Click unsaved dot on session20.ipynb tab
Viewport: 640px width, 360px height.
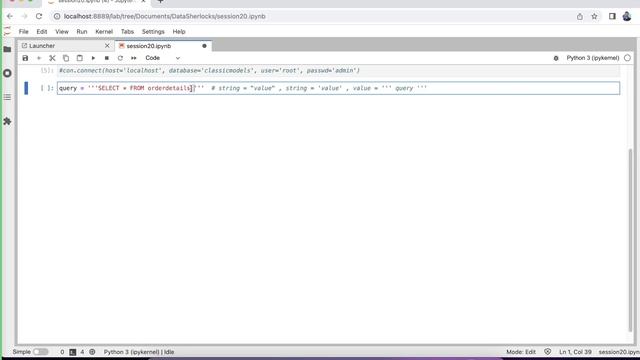(x=204, y=46)
